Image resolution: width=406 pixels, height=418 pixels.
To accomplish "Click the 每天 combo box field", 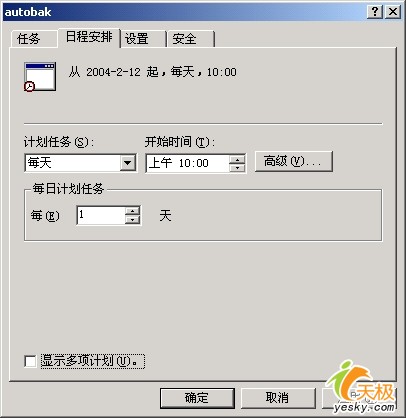I will (81, 163).
